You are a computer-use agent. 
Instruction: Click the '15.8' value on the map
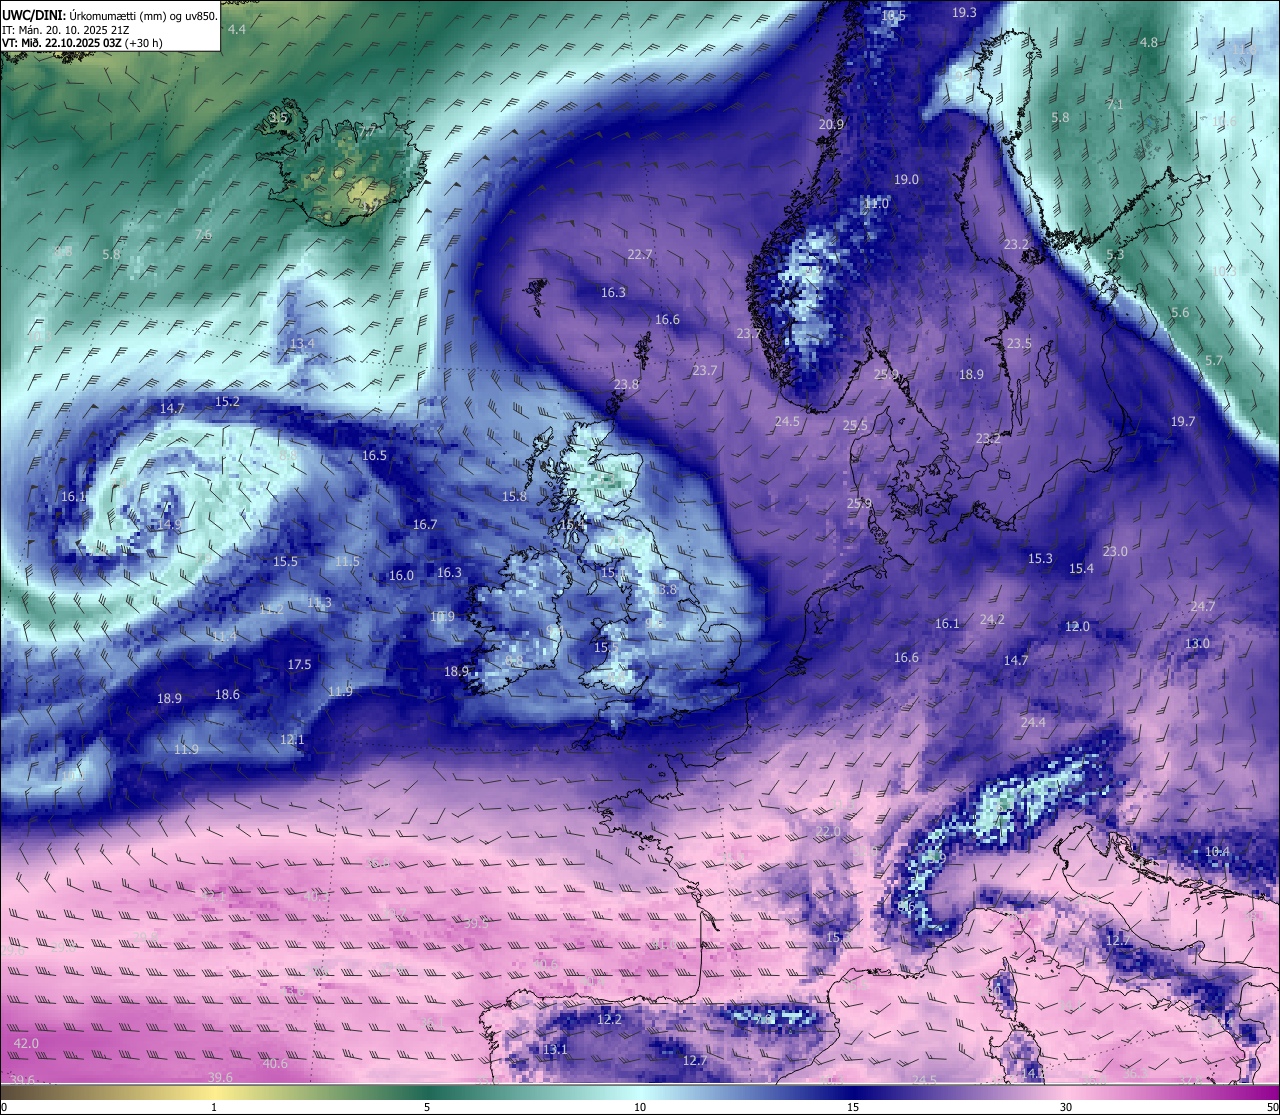514,497
